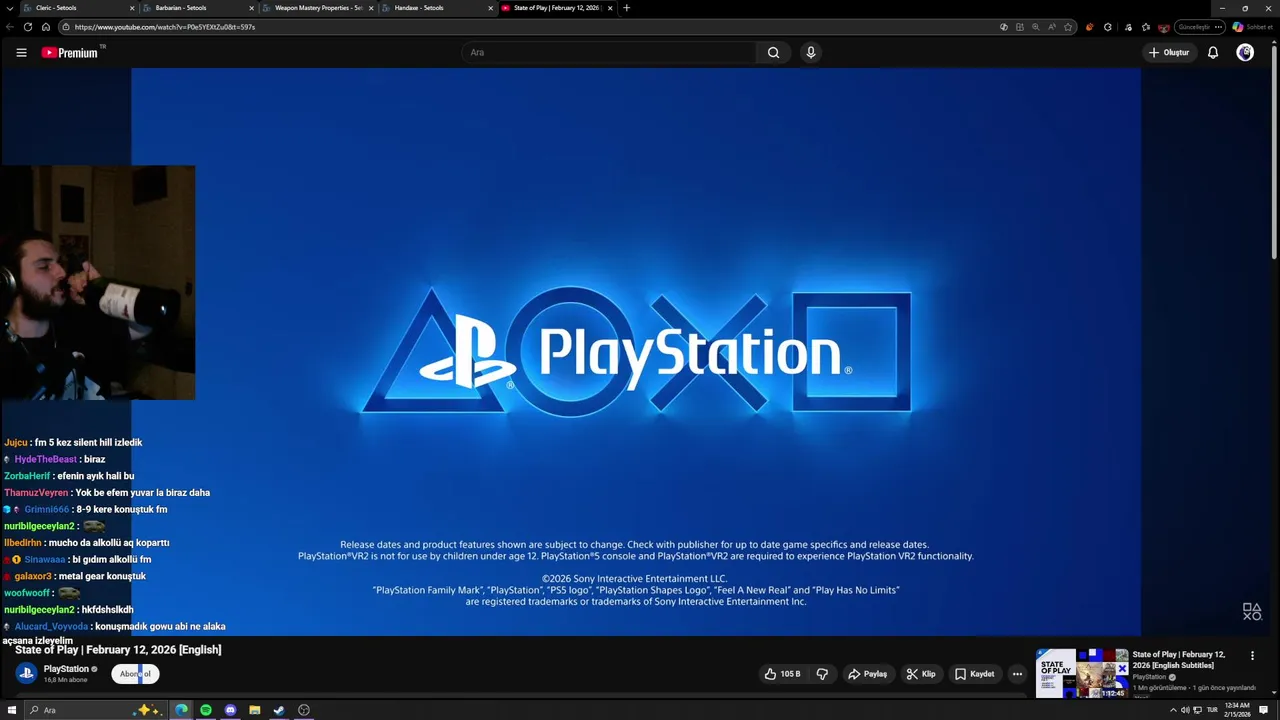Image resolution: width=1280 pixels, height=720 pixels.
Task: Open Discord from the taskbar
Action: pyautogui.click(x=230, y=710)
